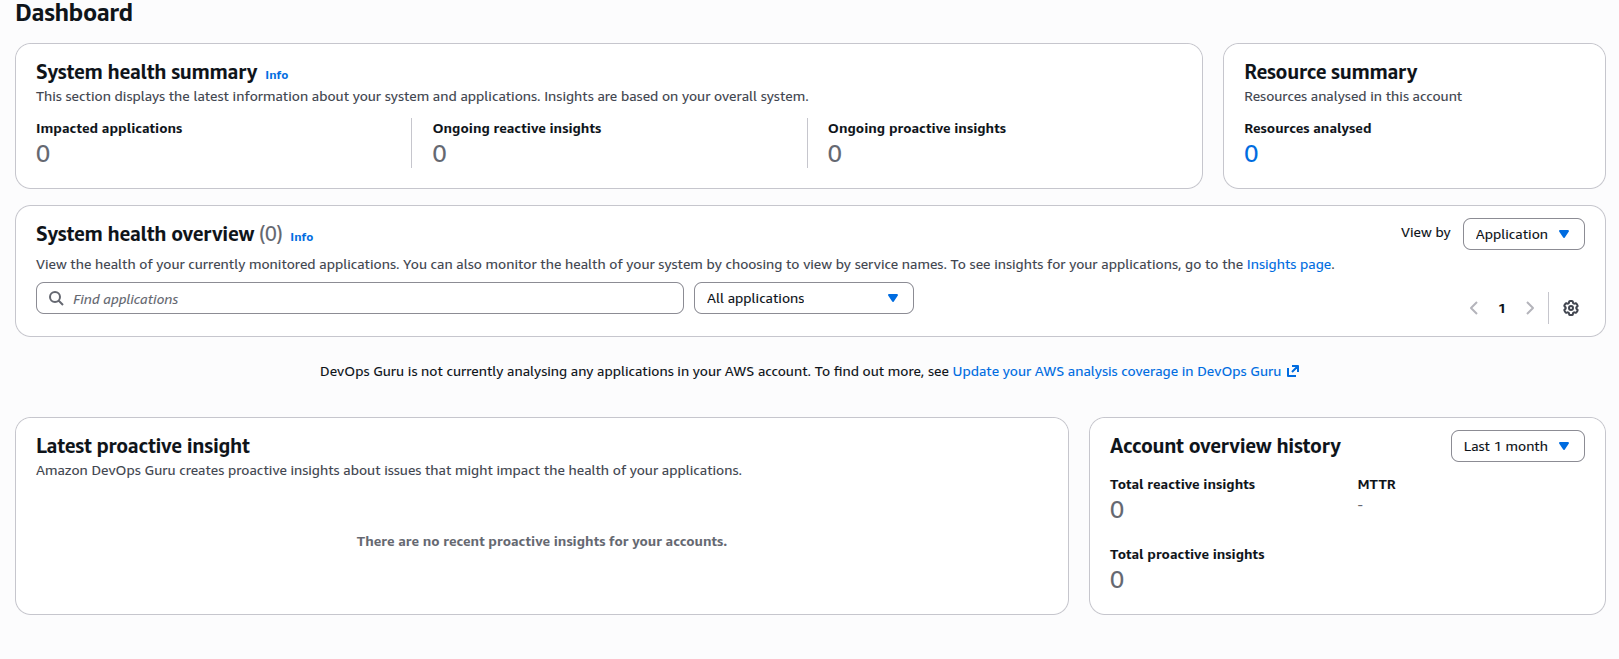Open Update your AWS analysis coverage link
Screen dimensions: 1619x659
(x=1116, y=372)
